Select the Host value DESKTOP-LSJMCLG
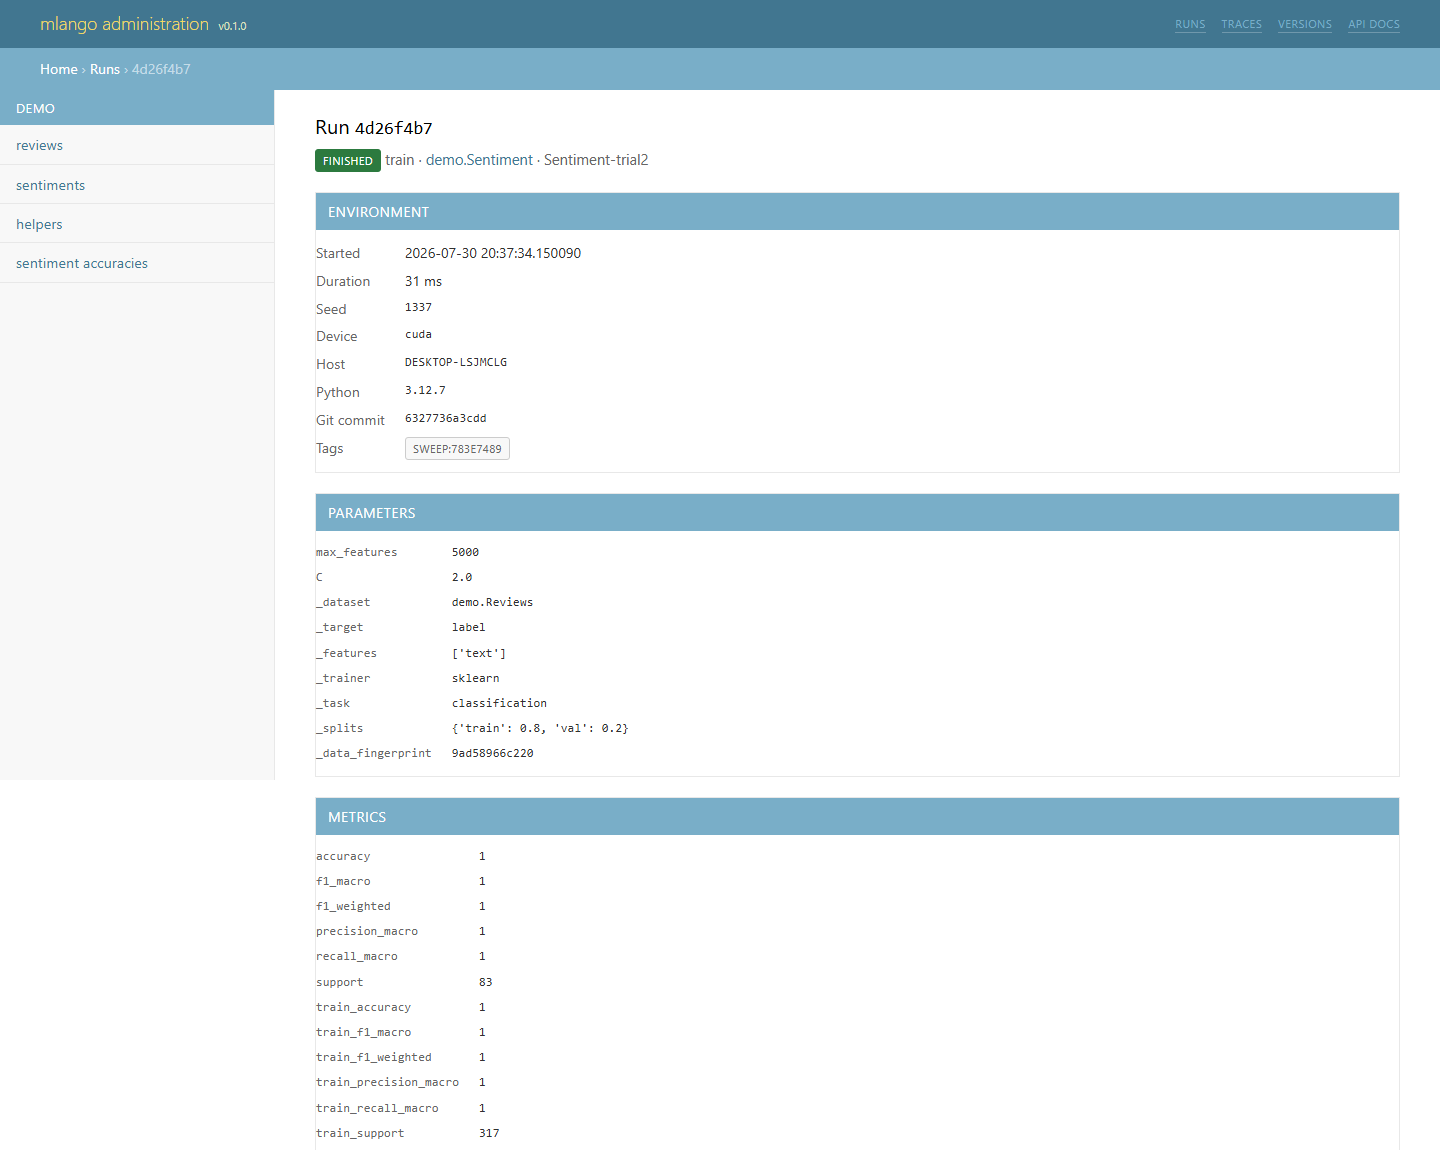1440x1150 pixels. [x=456, y=362]
